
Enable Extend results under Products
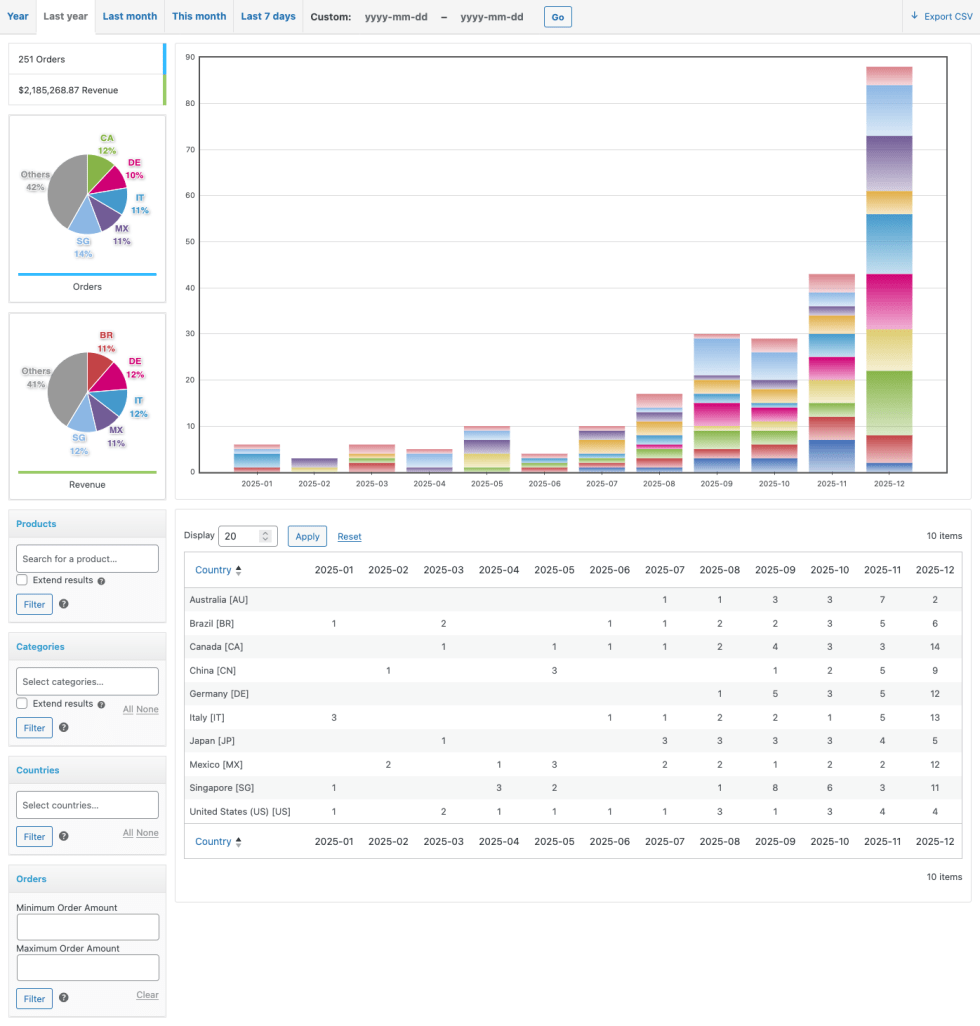[x=23, y=580]
